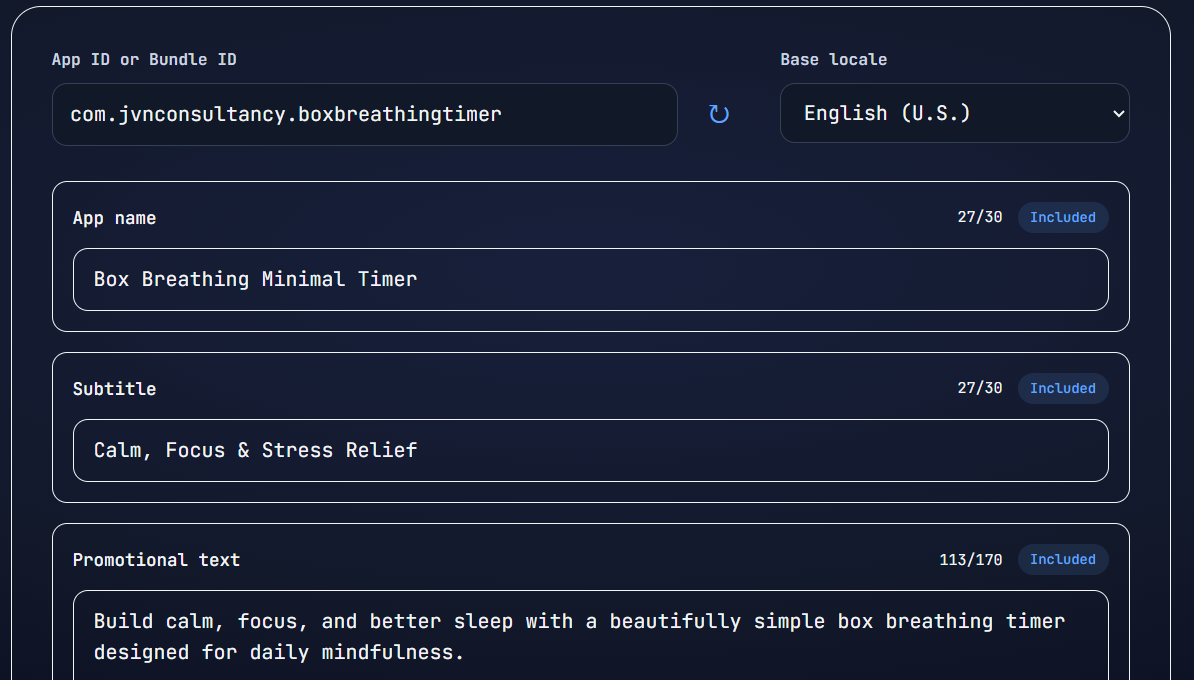Click the 113/170 character counter
Viewport: 1194px width, 680px height.
(x=970, y=559)
